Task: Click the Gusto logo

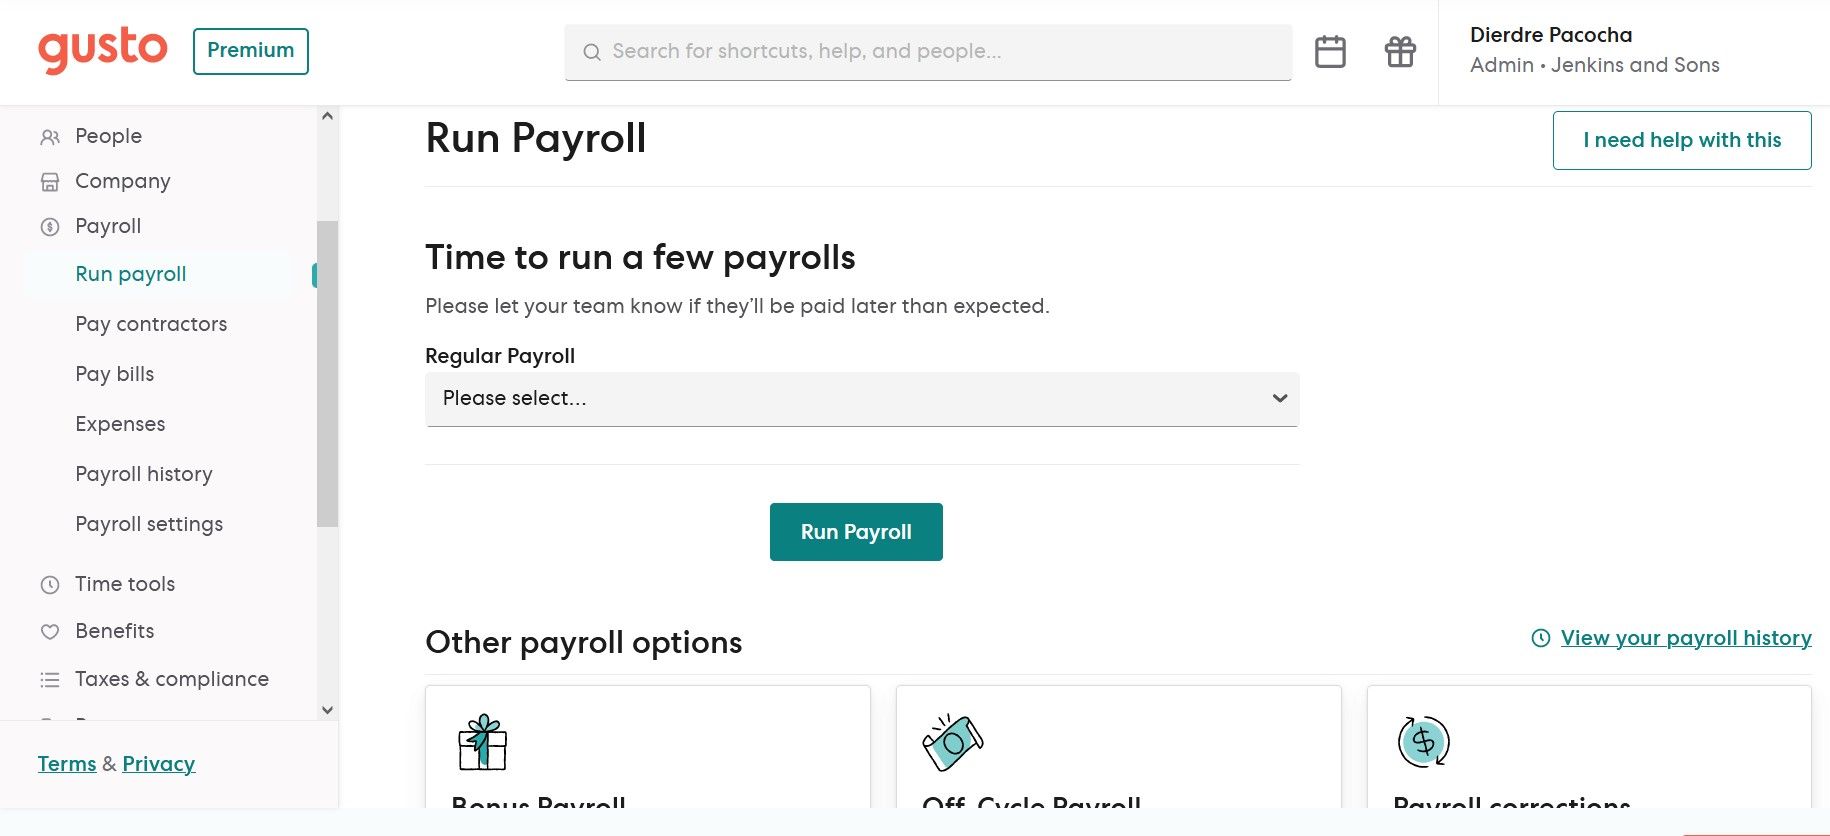Action: coord(103,50)
